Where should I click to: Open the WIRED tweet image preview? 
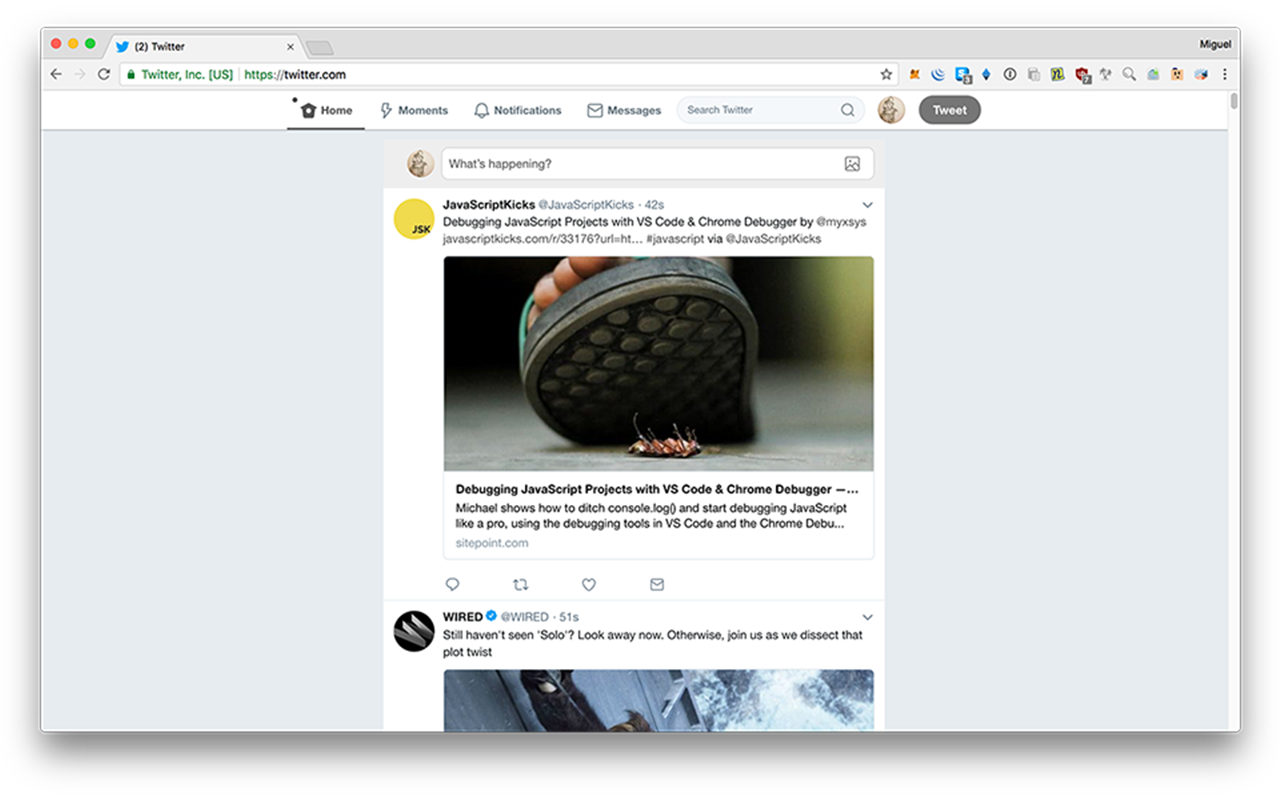tap(658, 700)
